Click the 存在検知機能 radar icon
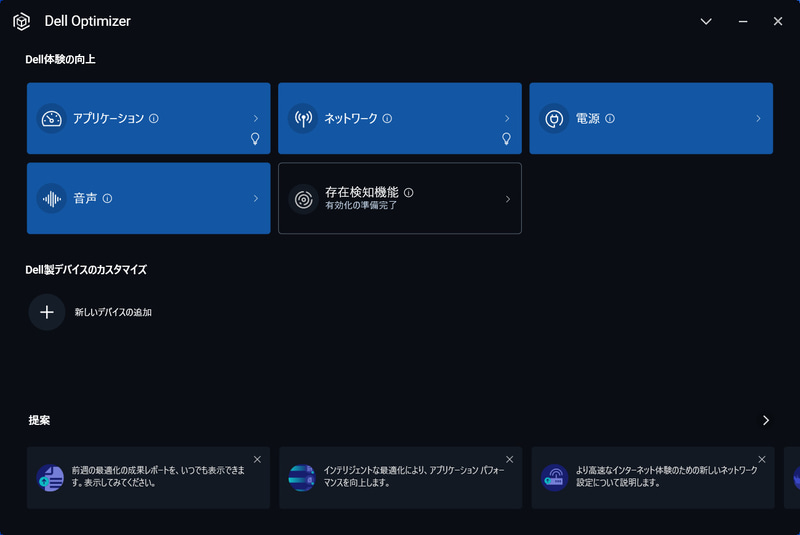 pos(304,199)
